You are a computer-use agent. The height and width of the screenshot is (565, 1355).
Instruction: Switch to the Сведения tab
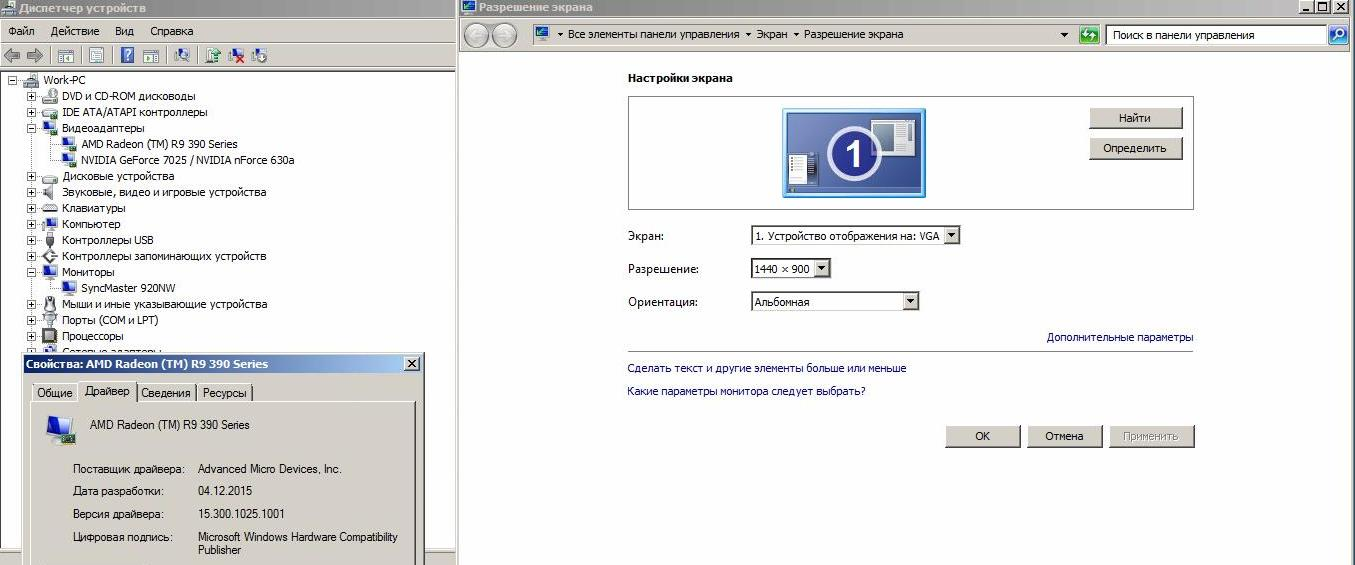[165, 393]
